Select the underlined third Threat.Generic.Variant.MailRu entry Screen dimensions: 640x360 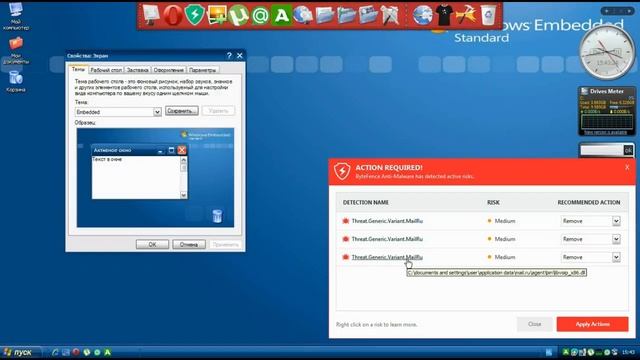pyautogui.click(x=387, y=257)
